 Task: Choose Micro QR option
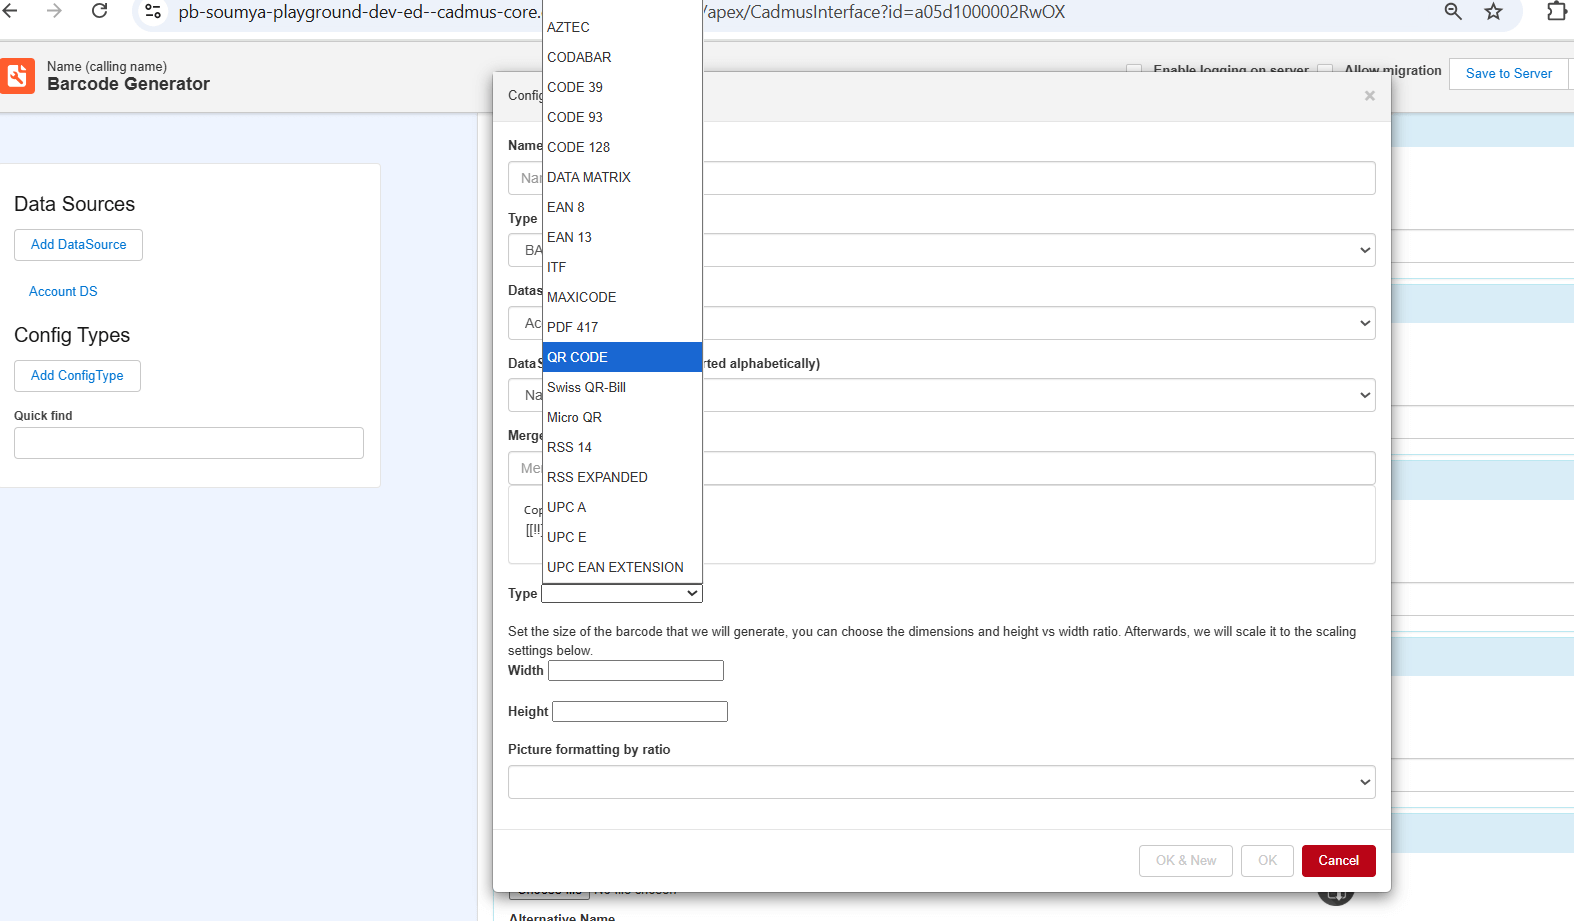pyautogui.click(x=622, y=417)
